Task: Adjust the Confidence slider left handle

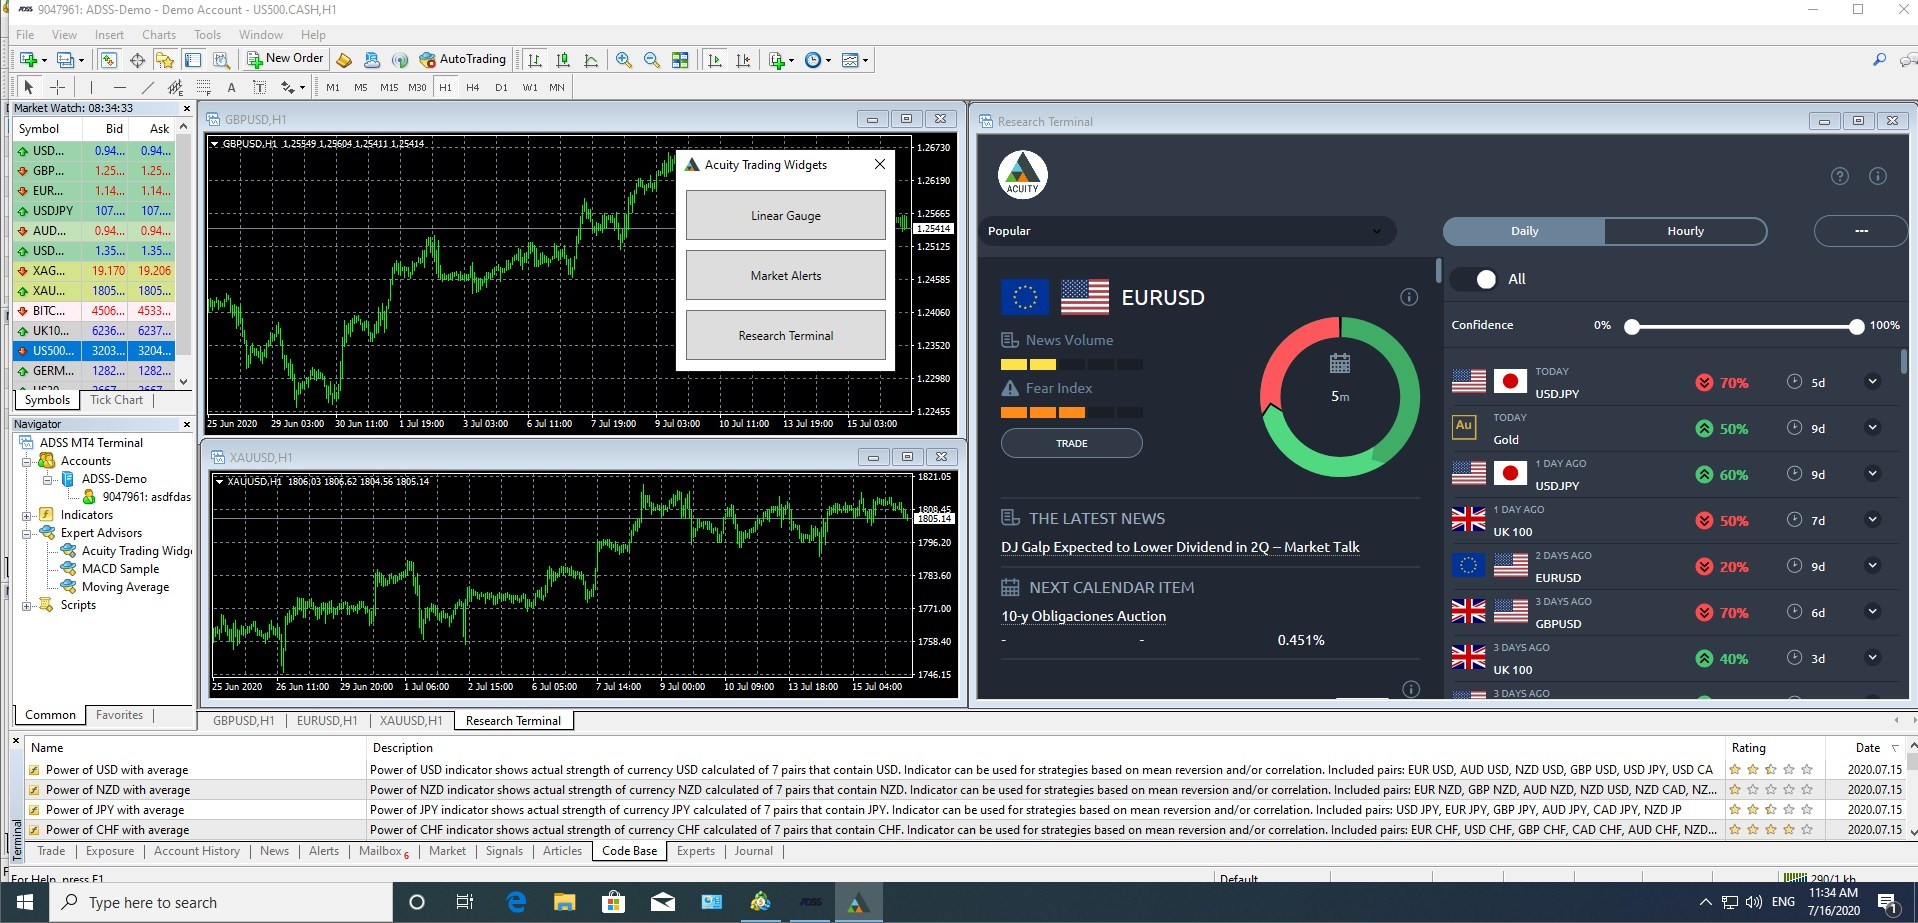Action: (x=1632, y=326)
